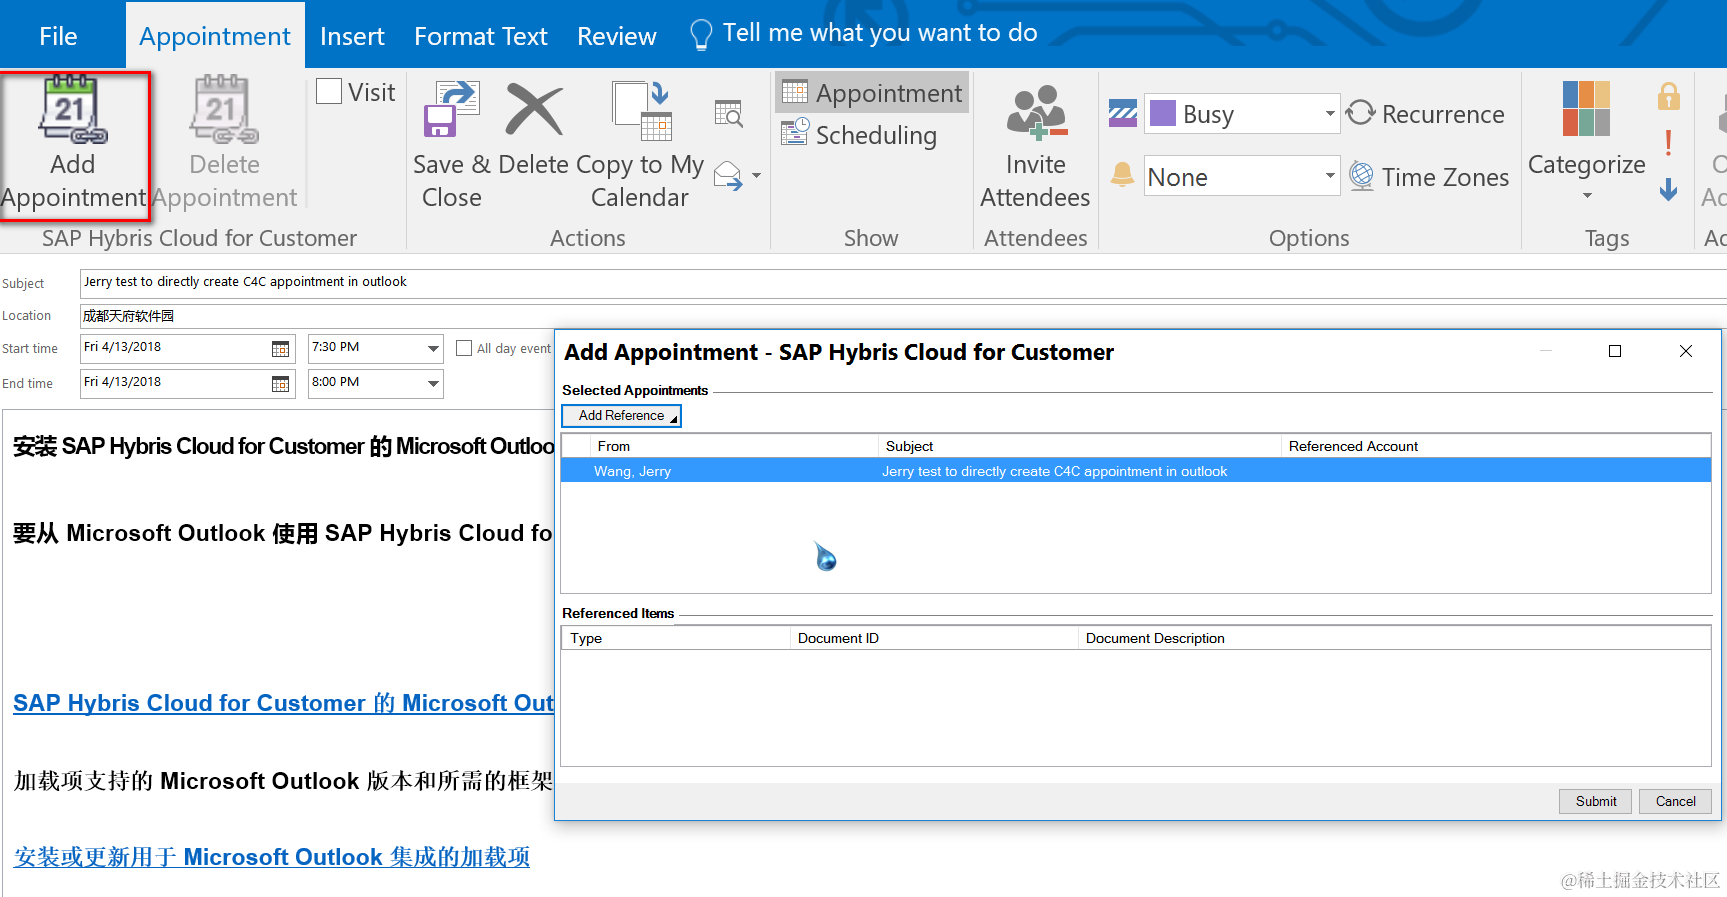Click the End time date field

187,384
